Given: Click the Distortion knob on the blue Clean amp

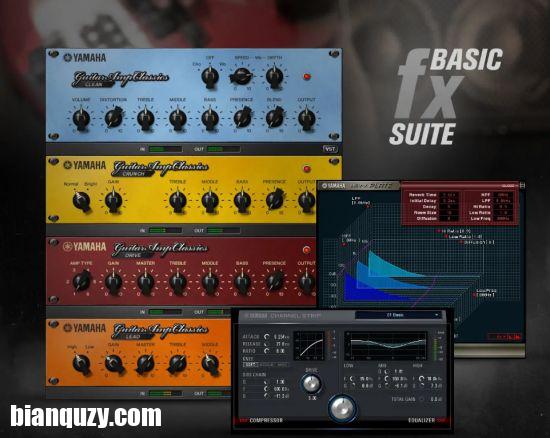Looking at the screenshot, I should (113, 118).
